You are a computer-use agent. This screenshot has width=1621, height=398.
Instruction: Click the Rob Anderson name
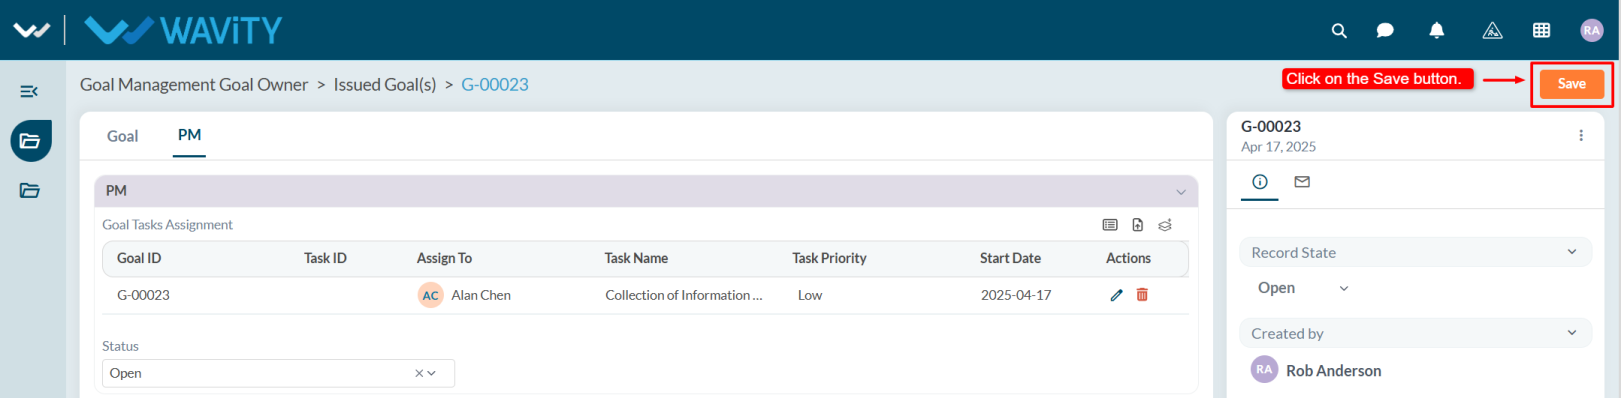coord(1333,370)
